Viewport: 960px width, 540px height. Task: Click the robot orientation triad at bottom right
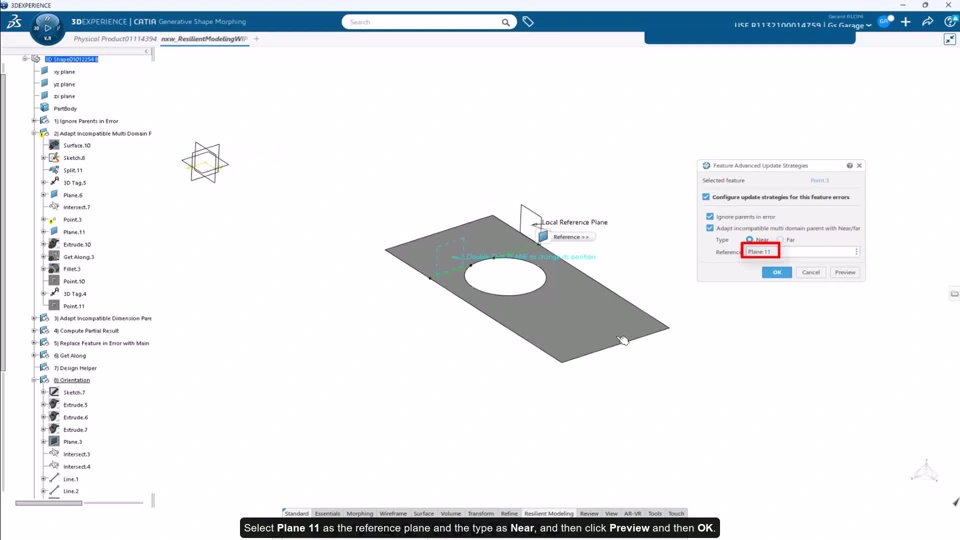pos(924,471)
